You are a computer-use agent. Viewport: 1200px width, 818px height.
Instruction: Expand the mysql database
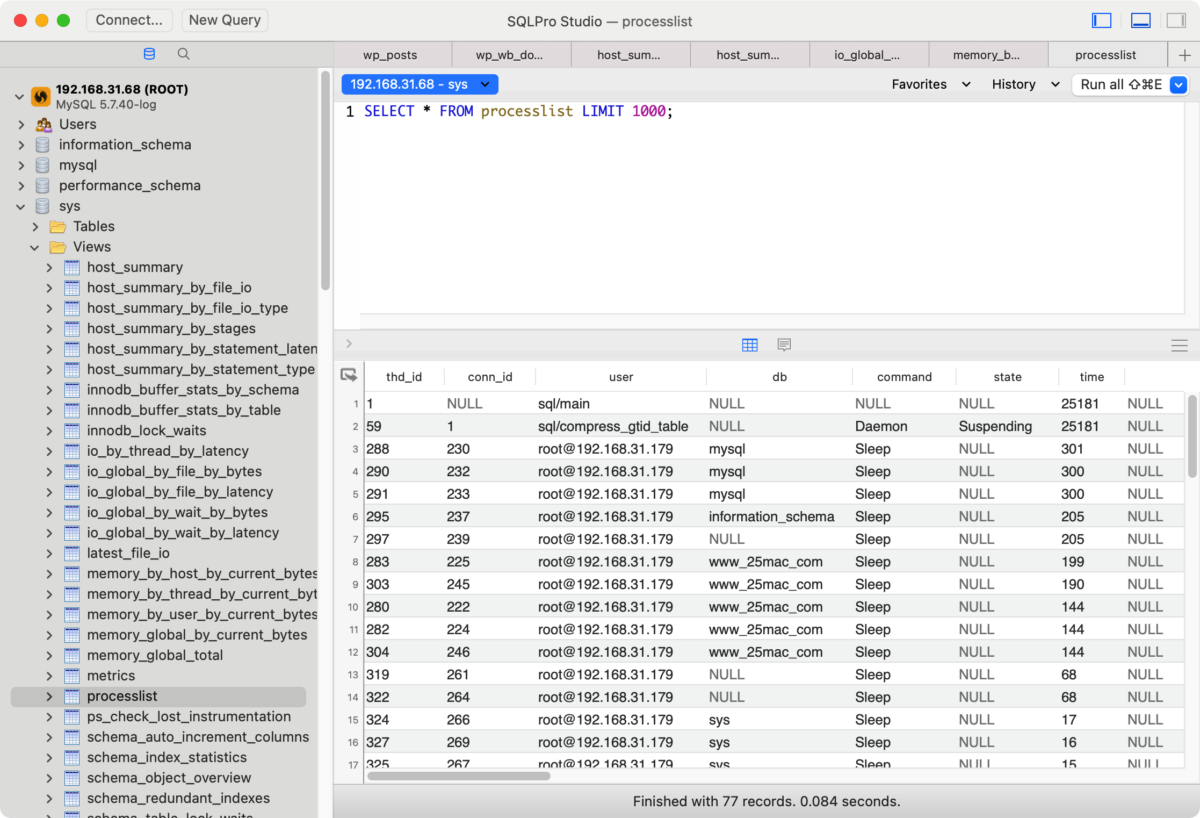click(22, 166)
